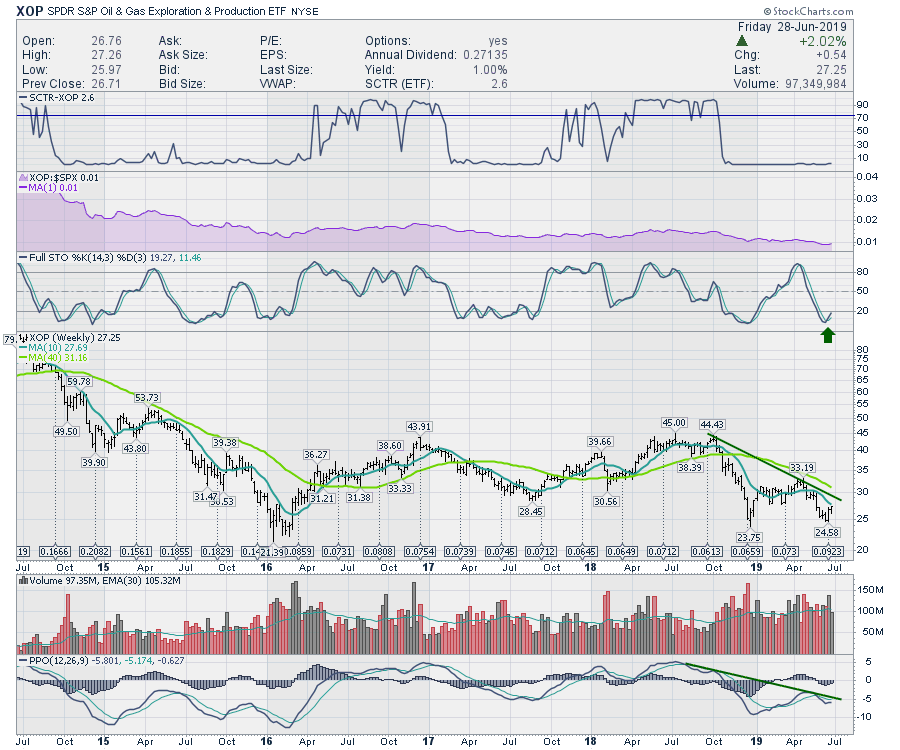Screen dimensions: 900x750
Task: Click the 0.0859 dividend marker
Action: (x=298, y=551)
